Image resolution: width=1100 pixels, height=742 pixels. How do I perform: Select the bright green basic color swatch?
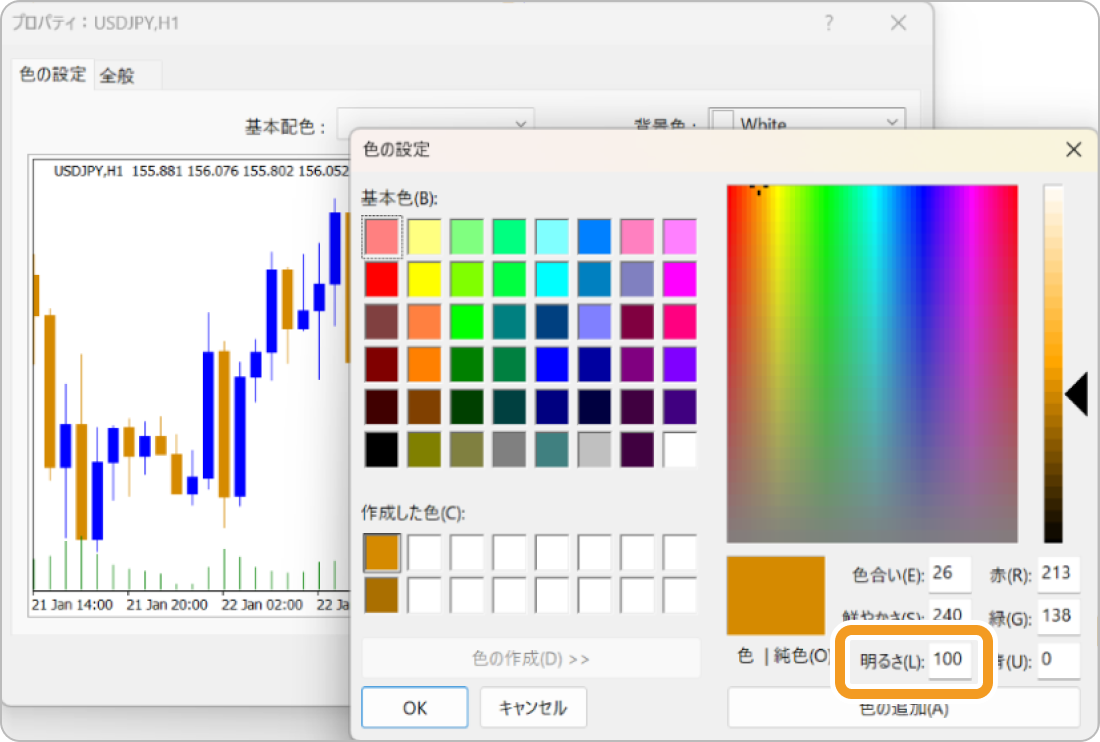(x=467, y=322)
